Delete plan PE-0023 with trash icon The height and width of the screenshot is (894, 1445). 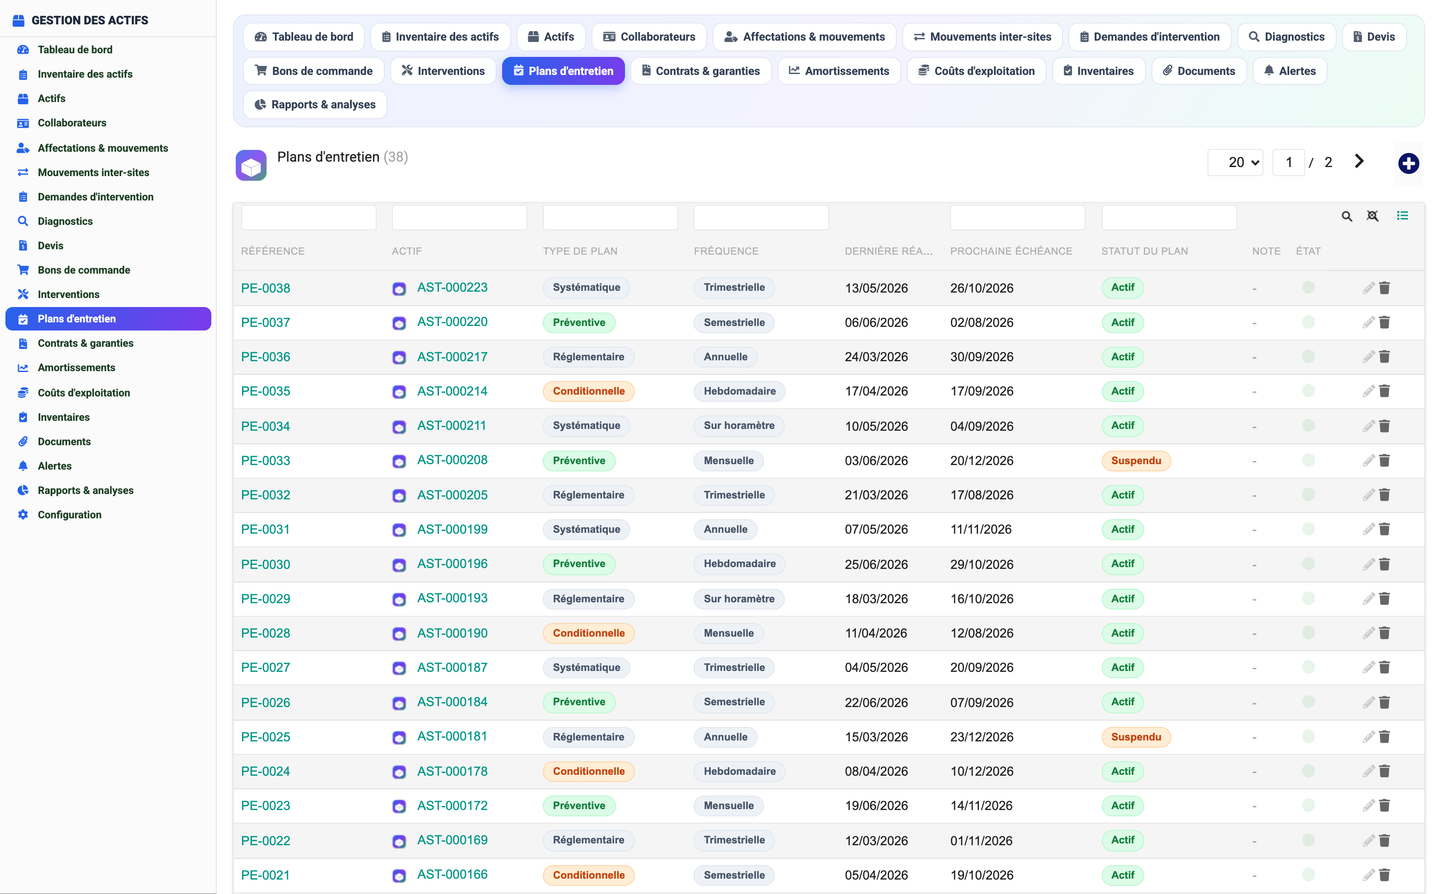coord(1385,806)
